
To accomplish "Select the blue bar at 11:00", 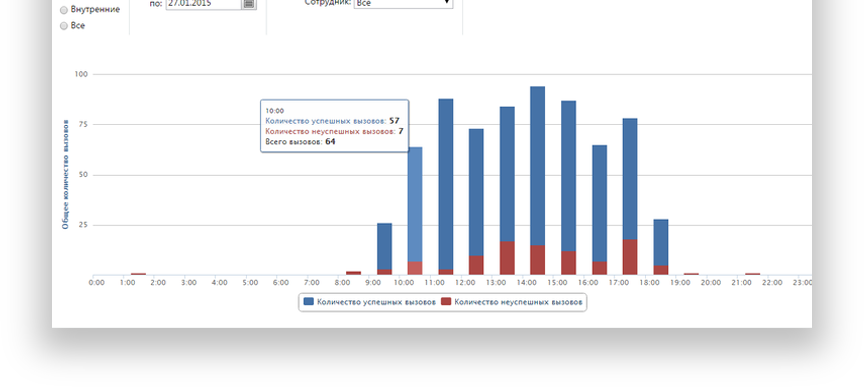I will [446, 184].
